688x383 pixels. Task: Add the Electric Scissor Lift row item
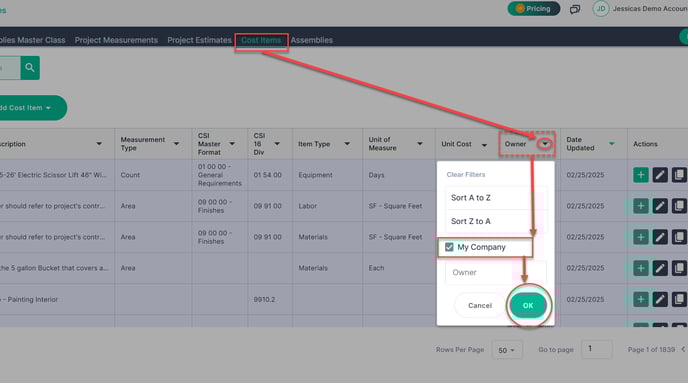[x=641, y=175]
